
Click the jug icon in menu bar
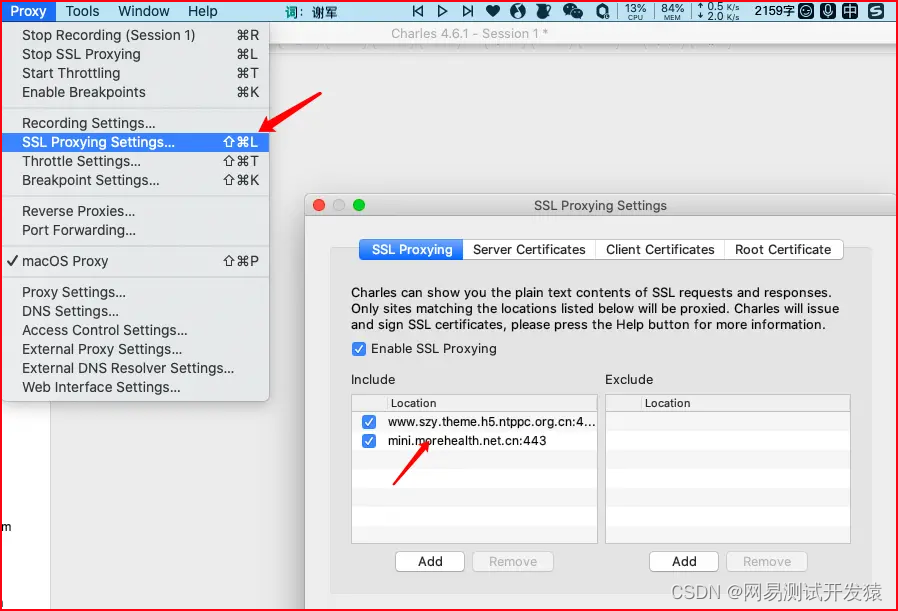click(543, 11)
